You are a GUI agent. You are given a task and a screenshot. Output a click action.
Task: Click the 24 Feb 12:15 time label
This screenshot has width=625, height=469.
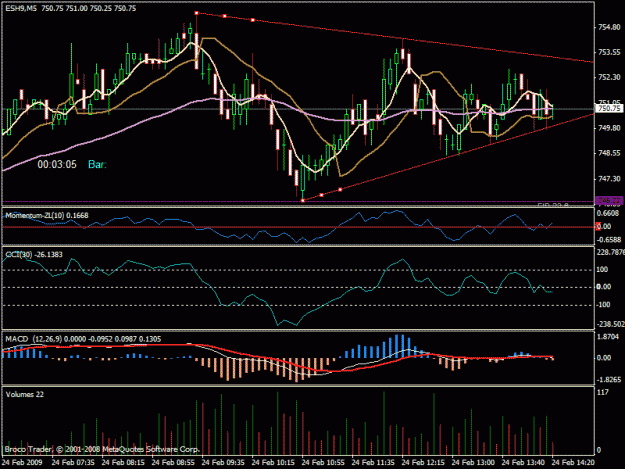[x=423, y=463]
